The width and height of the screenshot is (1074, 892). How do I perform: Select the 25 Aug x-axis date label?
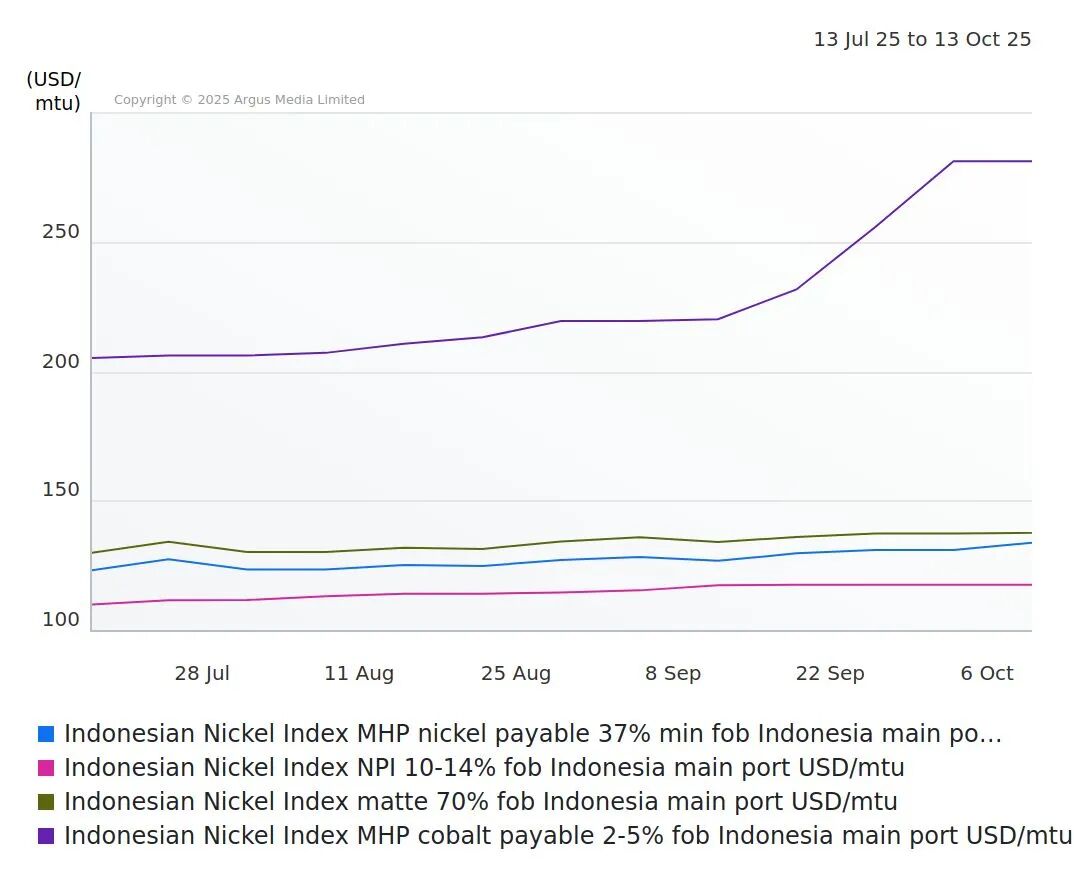coord(516,673)
